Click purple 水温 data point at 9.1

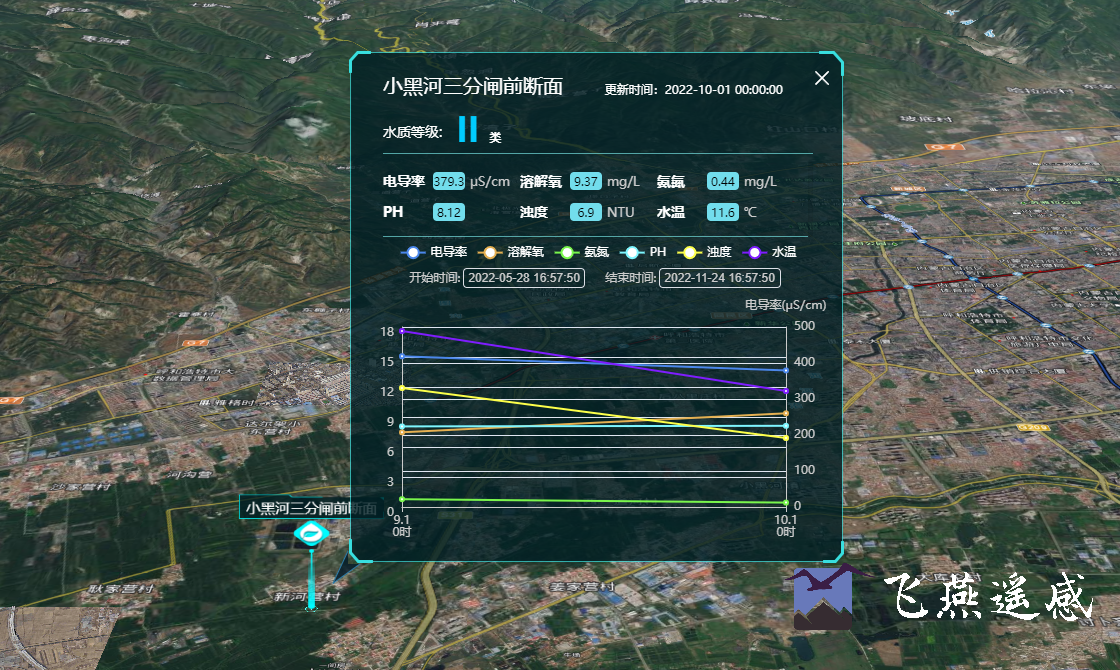click(402, 330)
